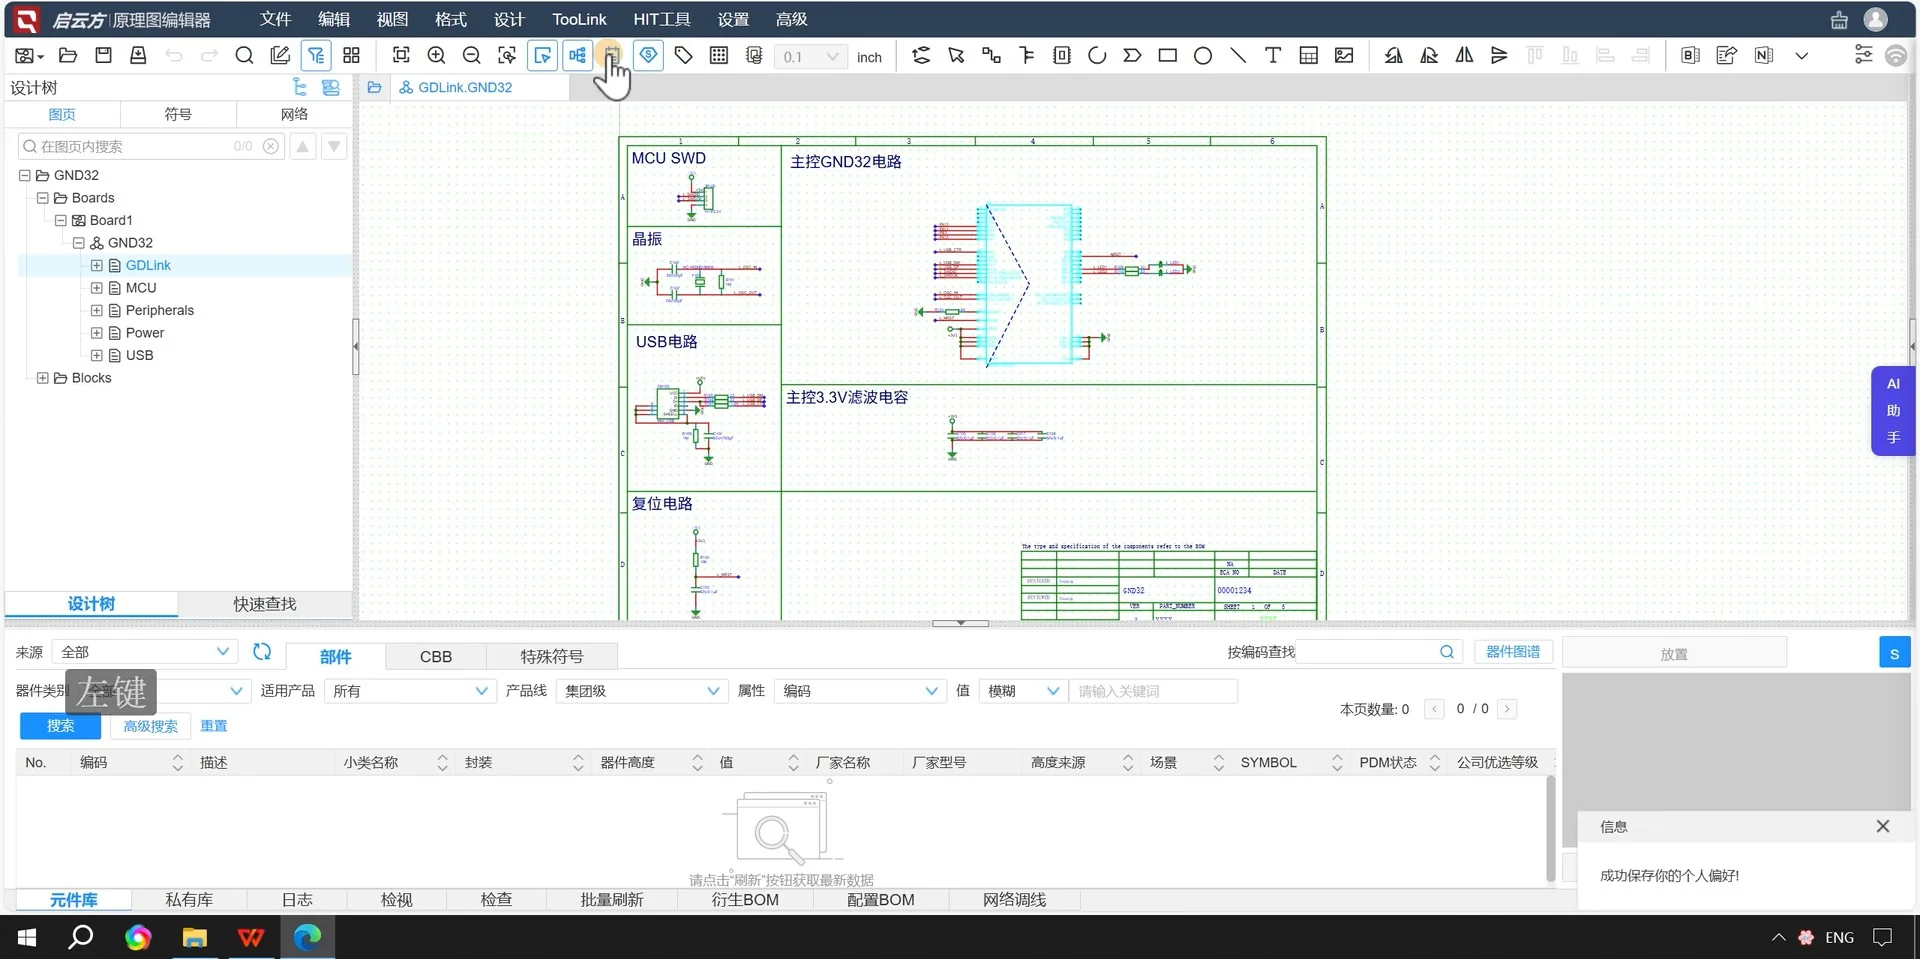Expand the Peripherals tree node

pyautogui.click(x=97, y=310)
